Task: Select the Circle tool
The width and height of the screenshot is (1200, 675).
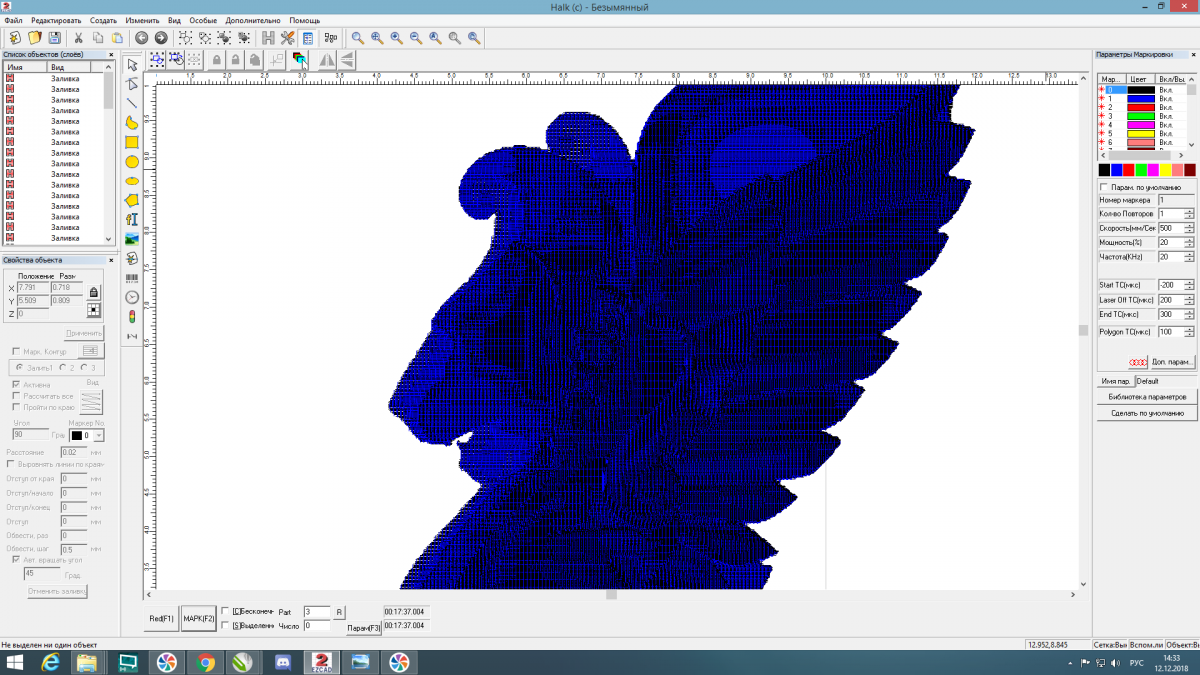Action: pos(132,161)
